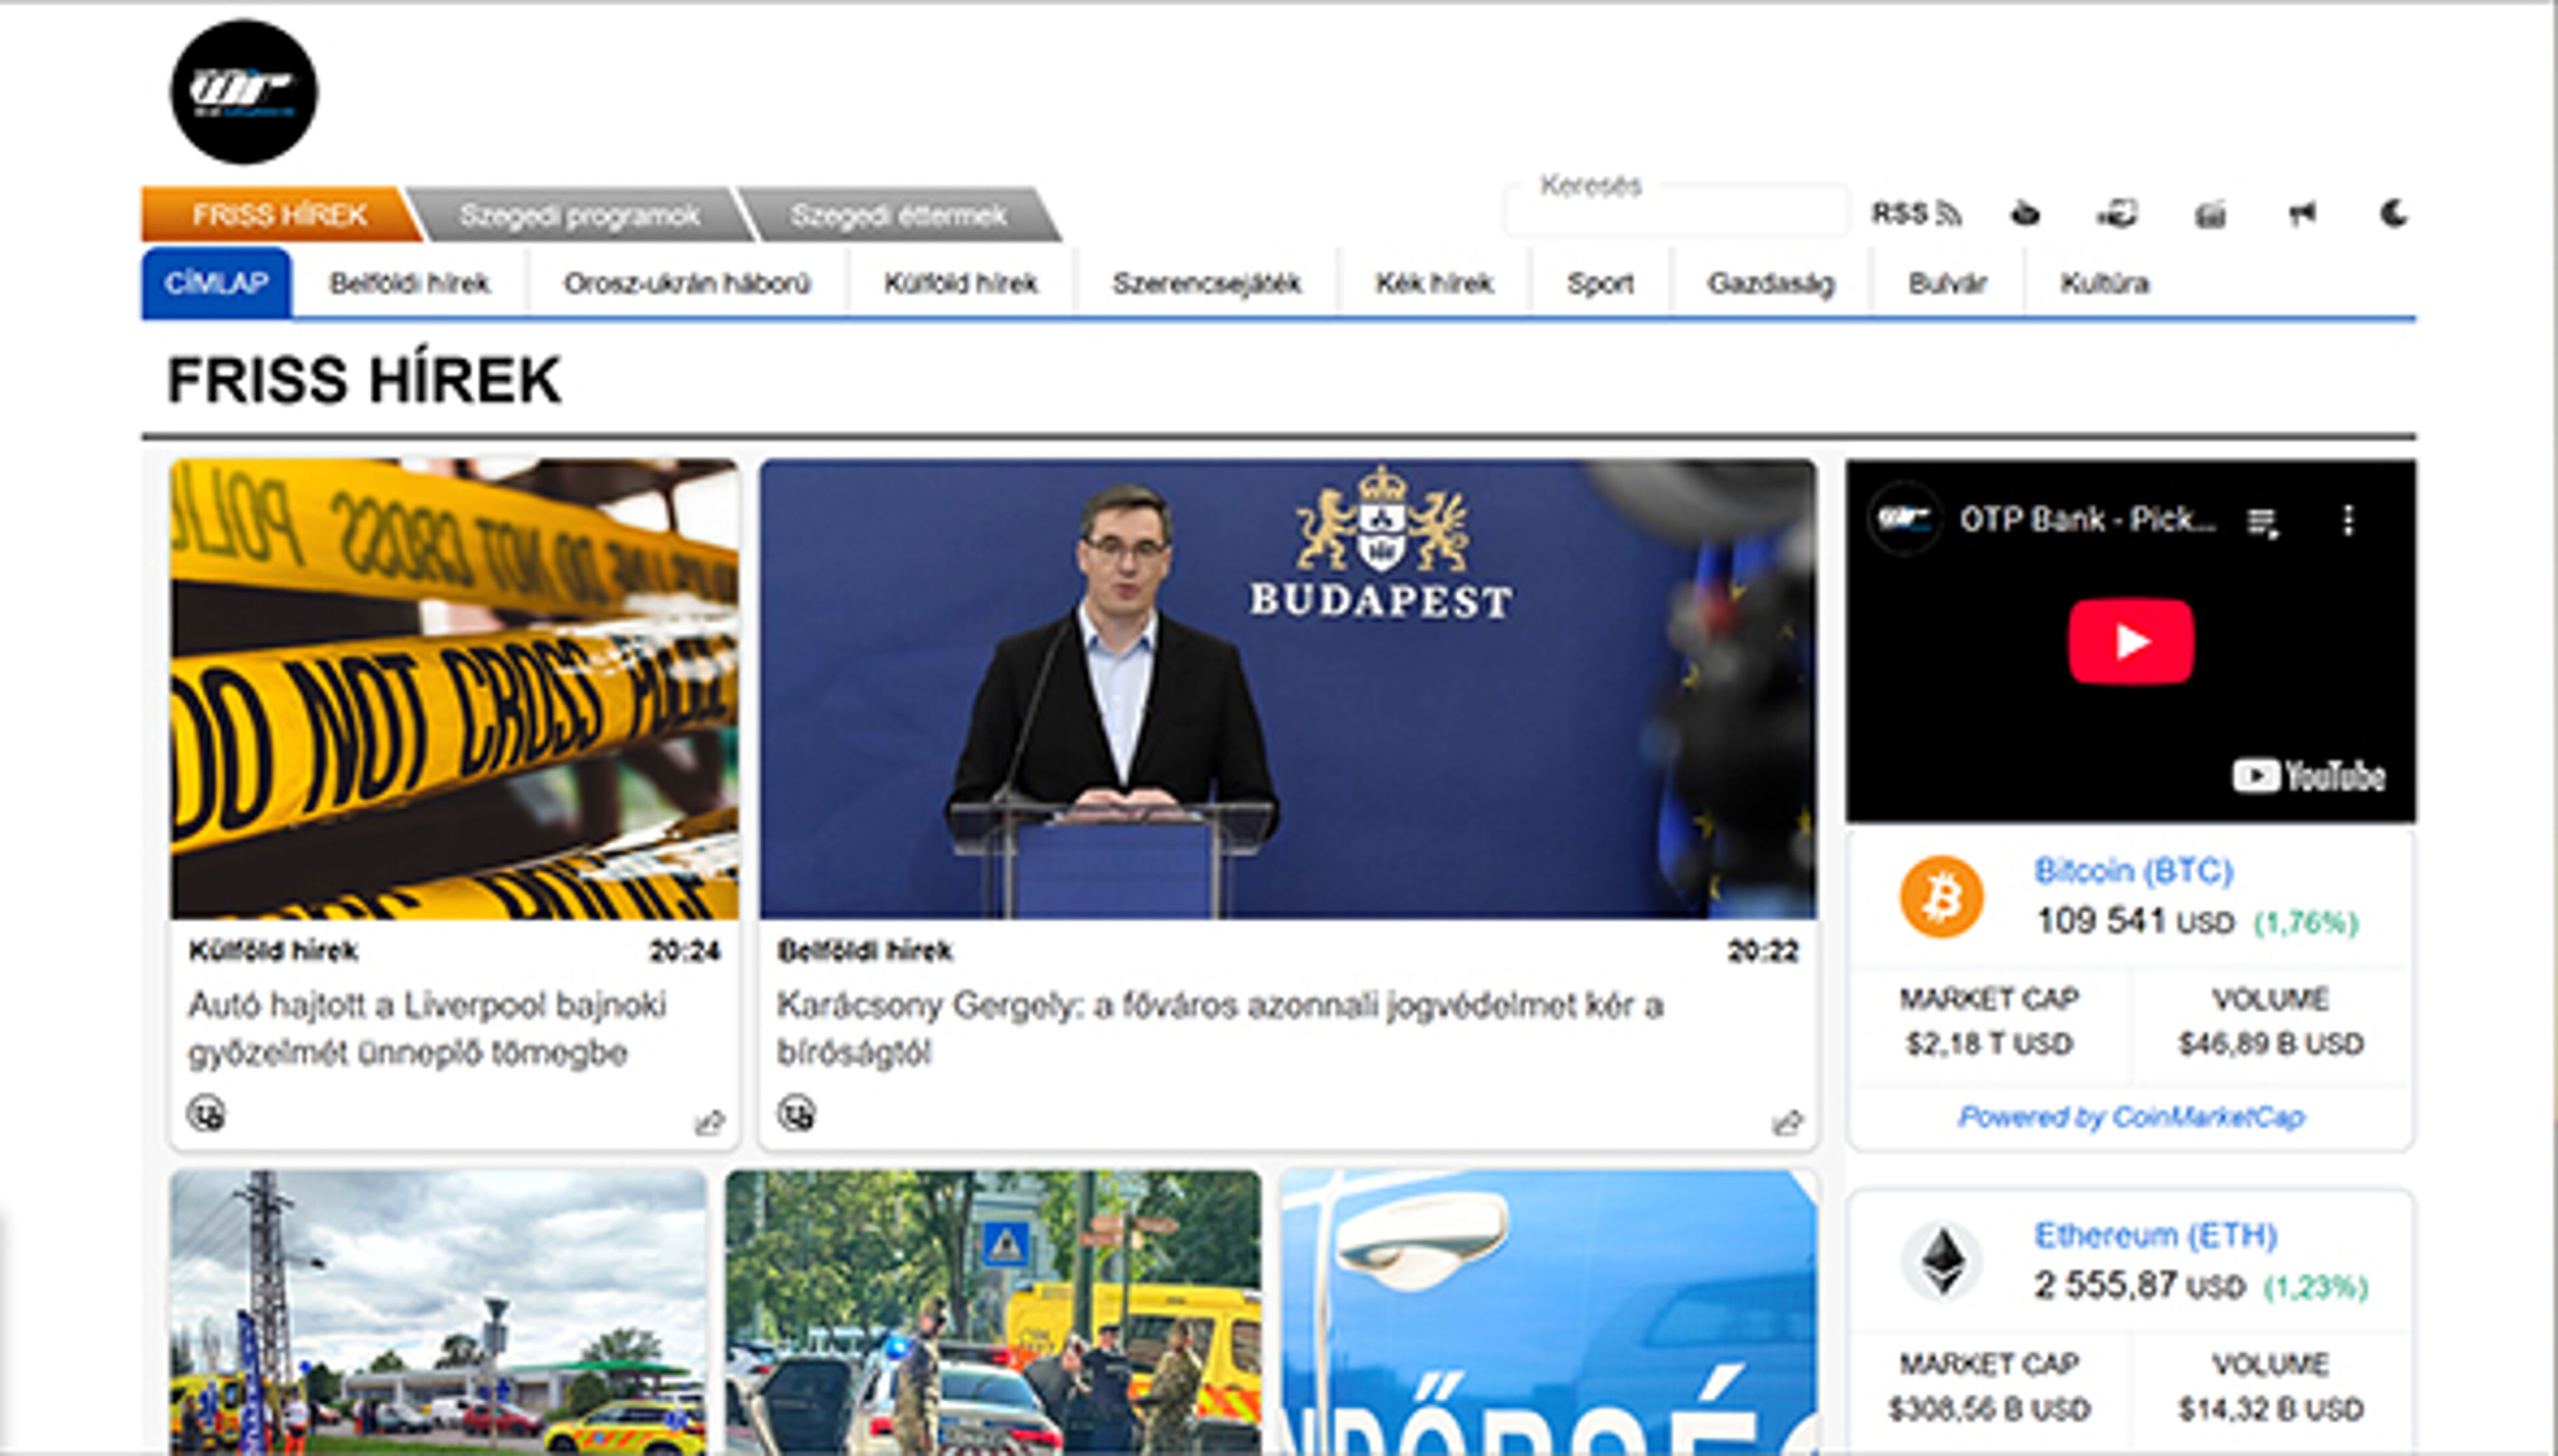Click the megaphone icon
The width and height of the screenshot is (2558, 1456).
click(2302, 214)
